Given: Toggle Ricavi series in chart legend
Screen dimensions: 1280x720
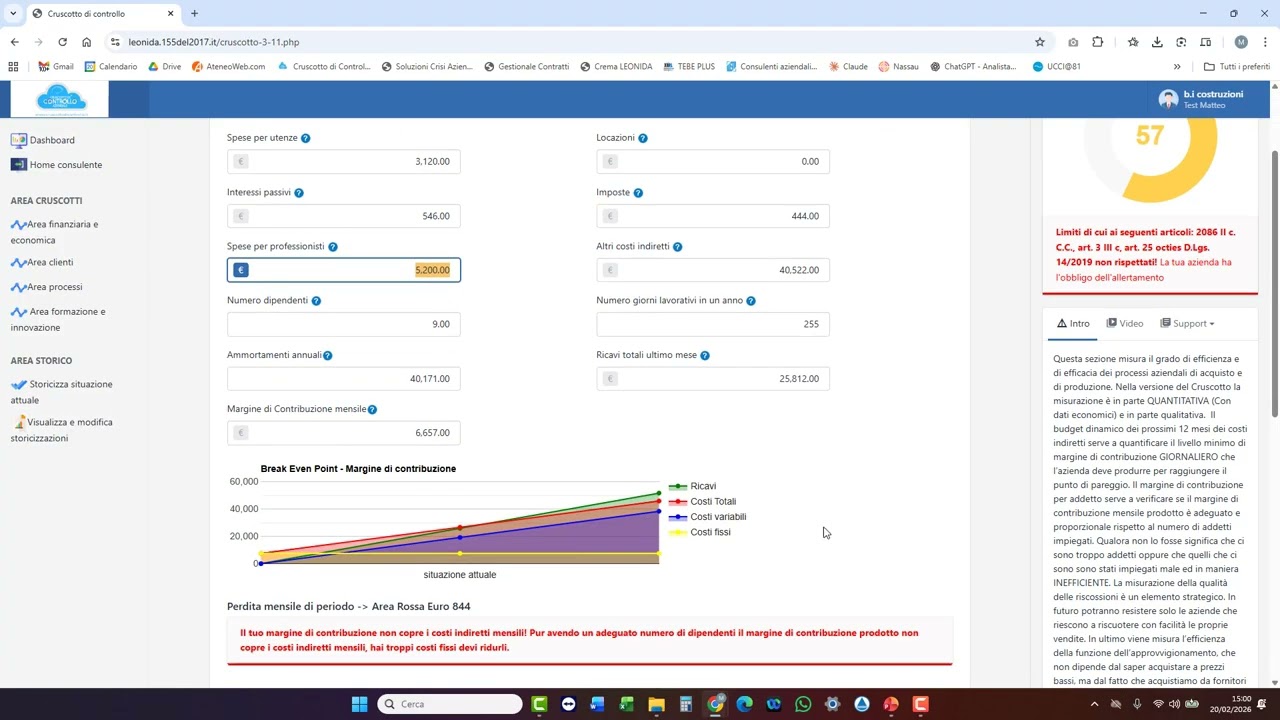Looking at the screenshot, I should 702,486.
